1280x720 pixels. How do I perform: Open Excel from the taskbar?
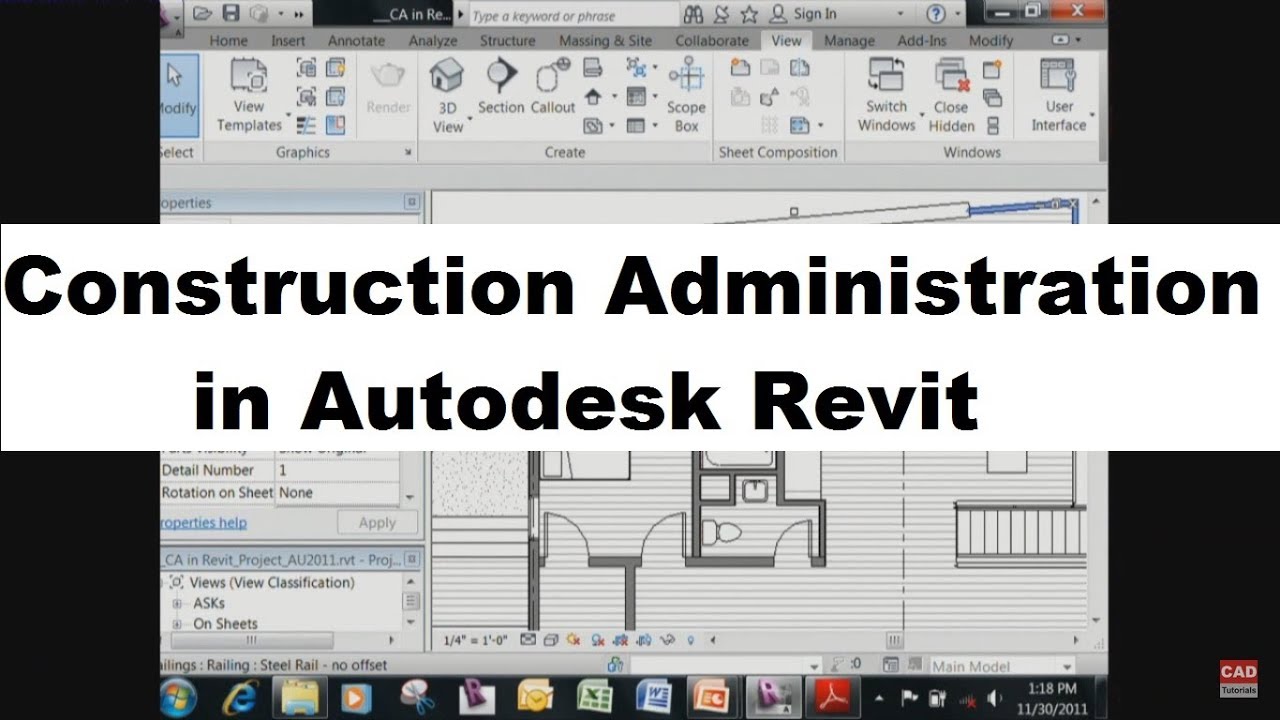coord(594,696)
